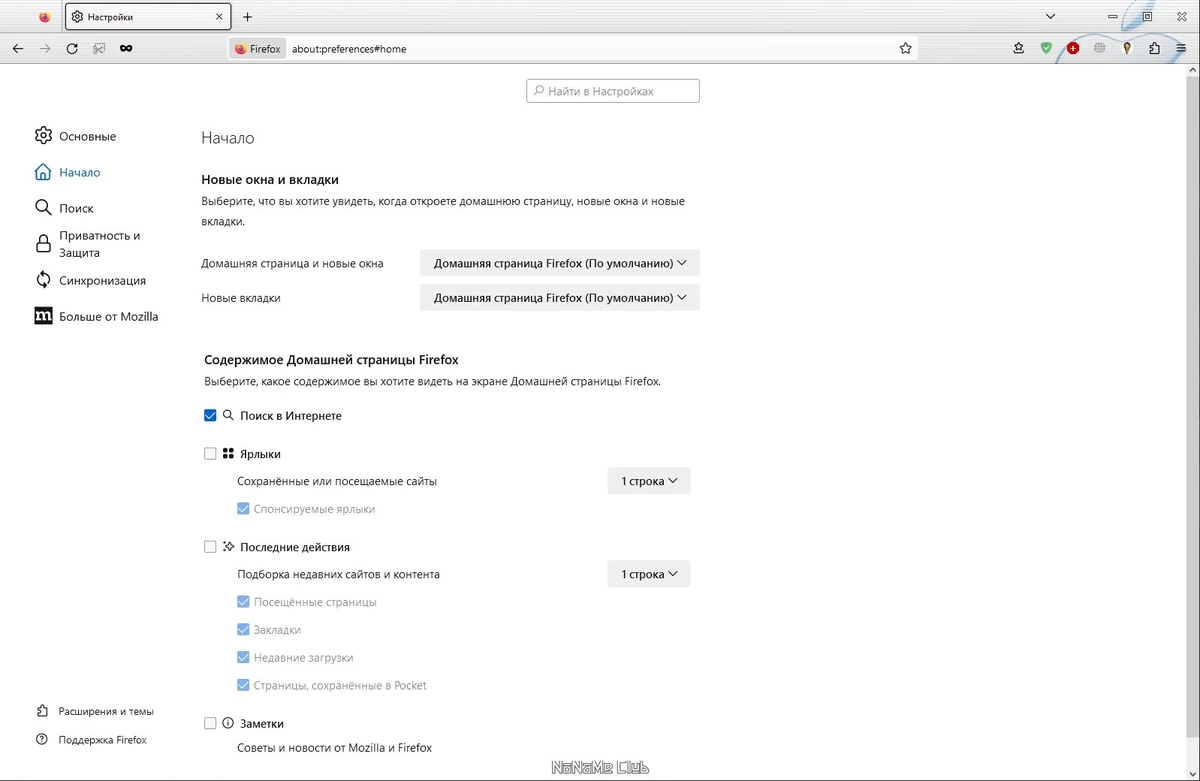
Task: Enable the Ярлыки checkbox
Action: 210,453
